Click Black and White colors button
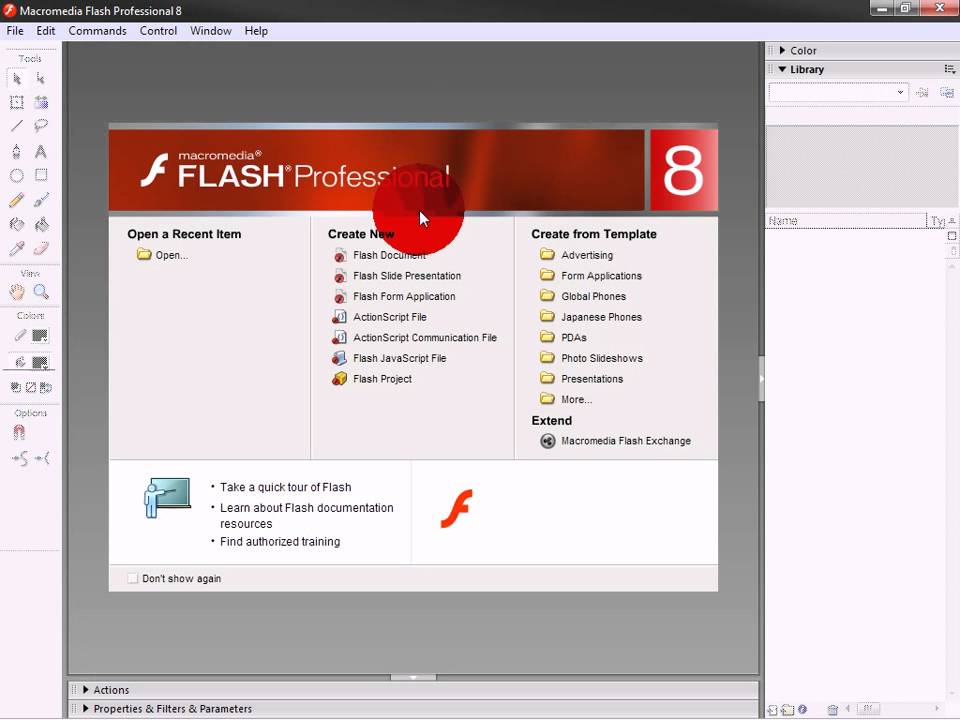The height and width of the screenshot is (720, 960). click(15, 388)
